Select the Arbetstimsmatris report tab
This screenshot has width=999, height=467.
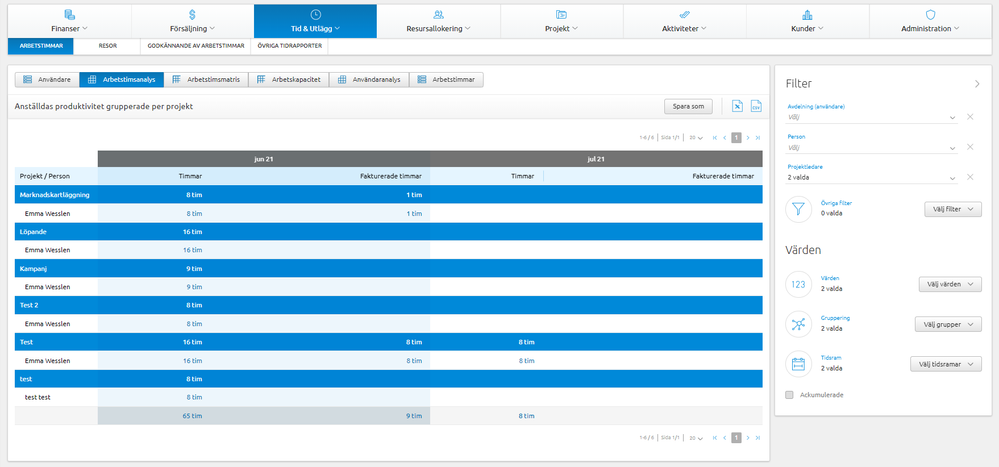206,80
